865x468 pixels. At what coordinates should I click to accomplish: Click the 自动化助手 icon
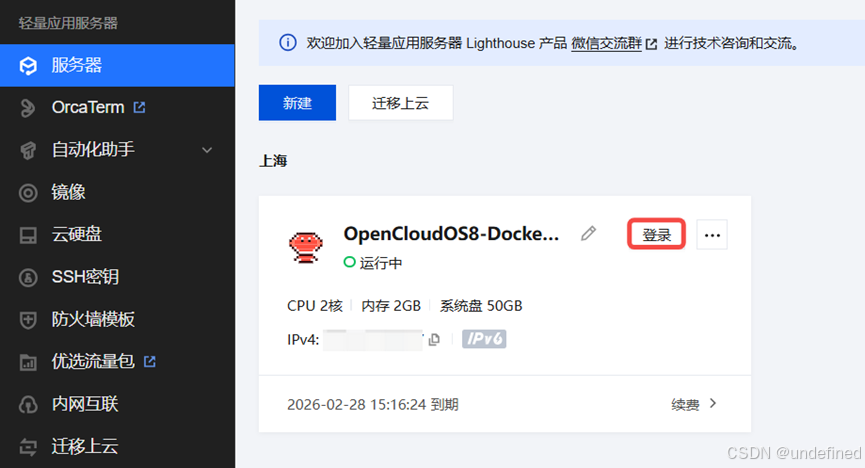[28, 150]
